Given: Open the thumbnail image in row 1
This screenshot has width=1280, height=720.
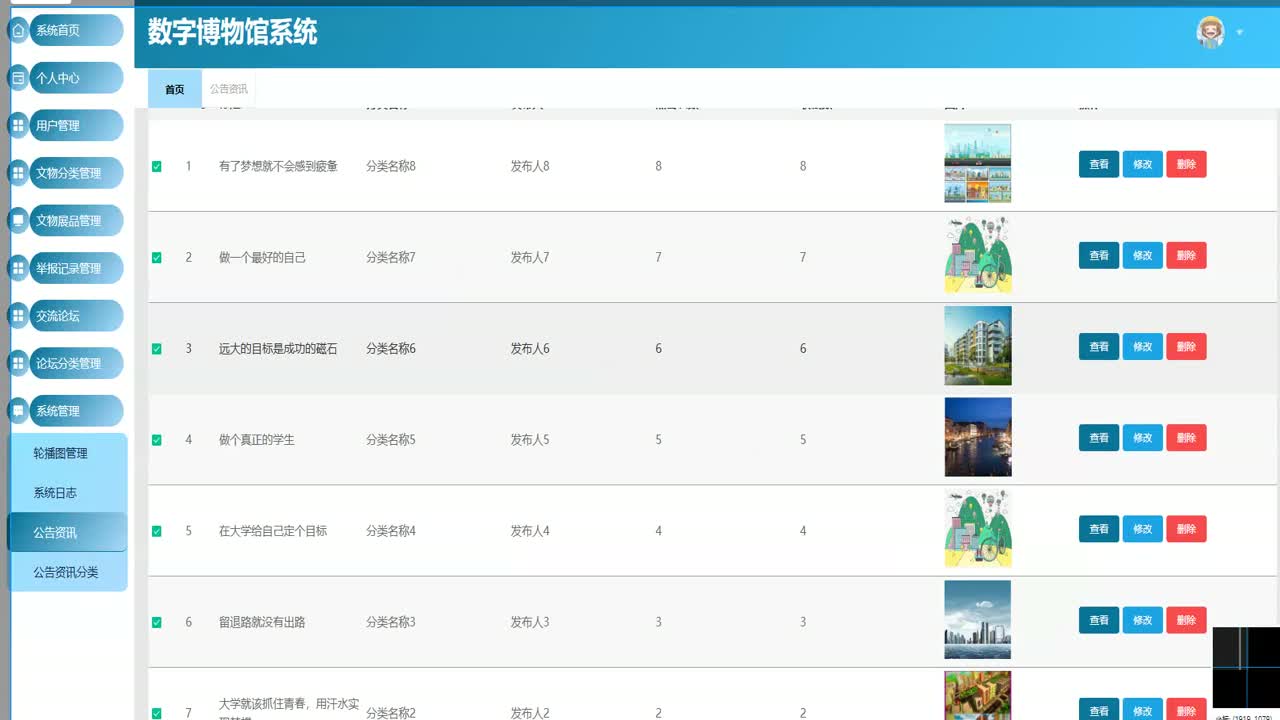Looking at the screenshot, I should click(978, 163).
